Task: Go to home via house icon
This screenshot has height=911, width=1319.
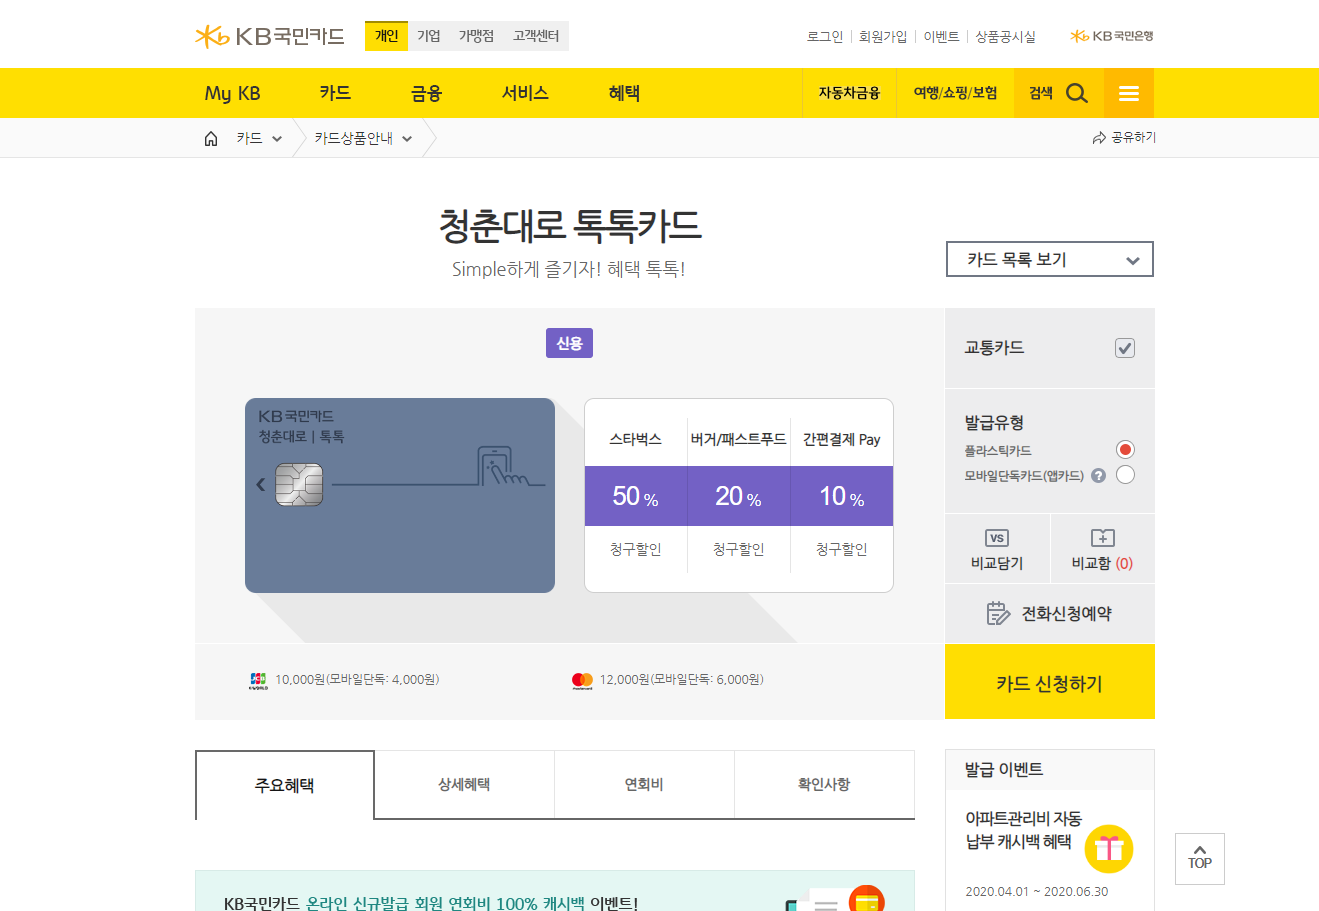Action: click(x=211, y=139)
